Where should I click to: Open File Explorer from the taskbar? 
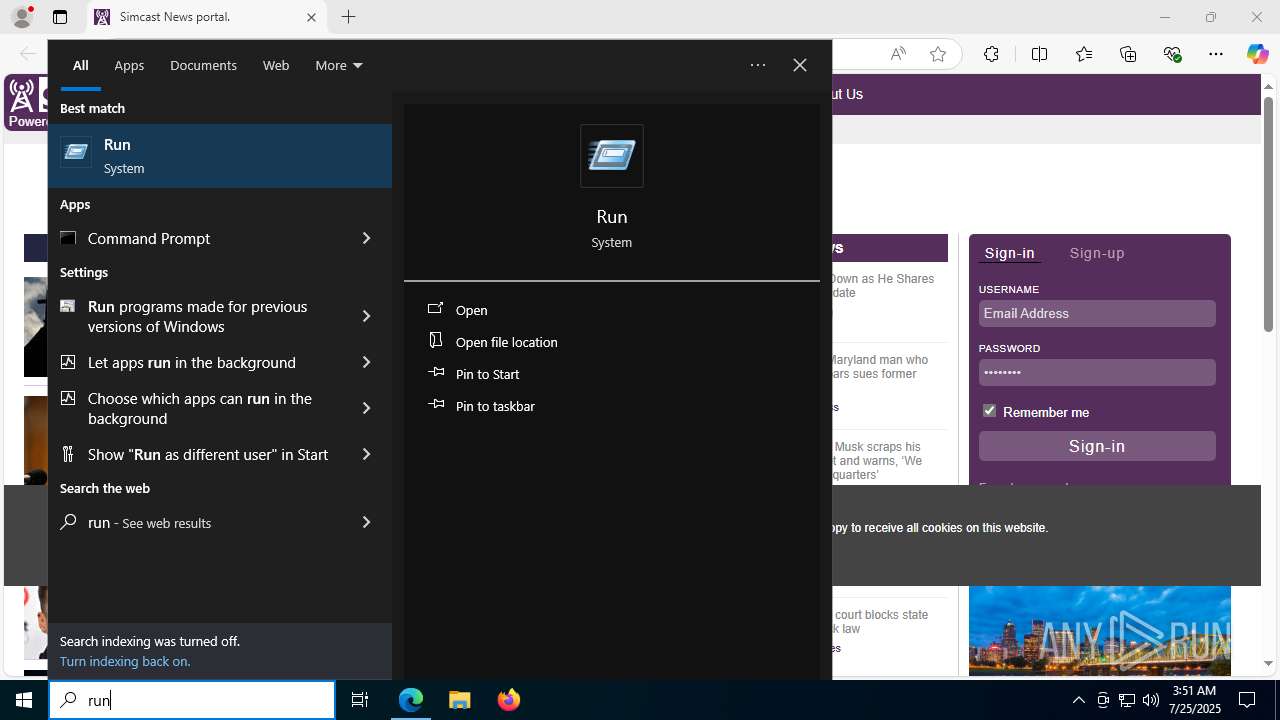460,700
